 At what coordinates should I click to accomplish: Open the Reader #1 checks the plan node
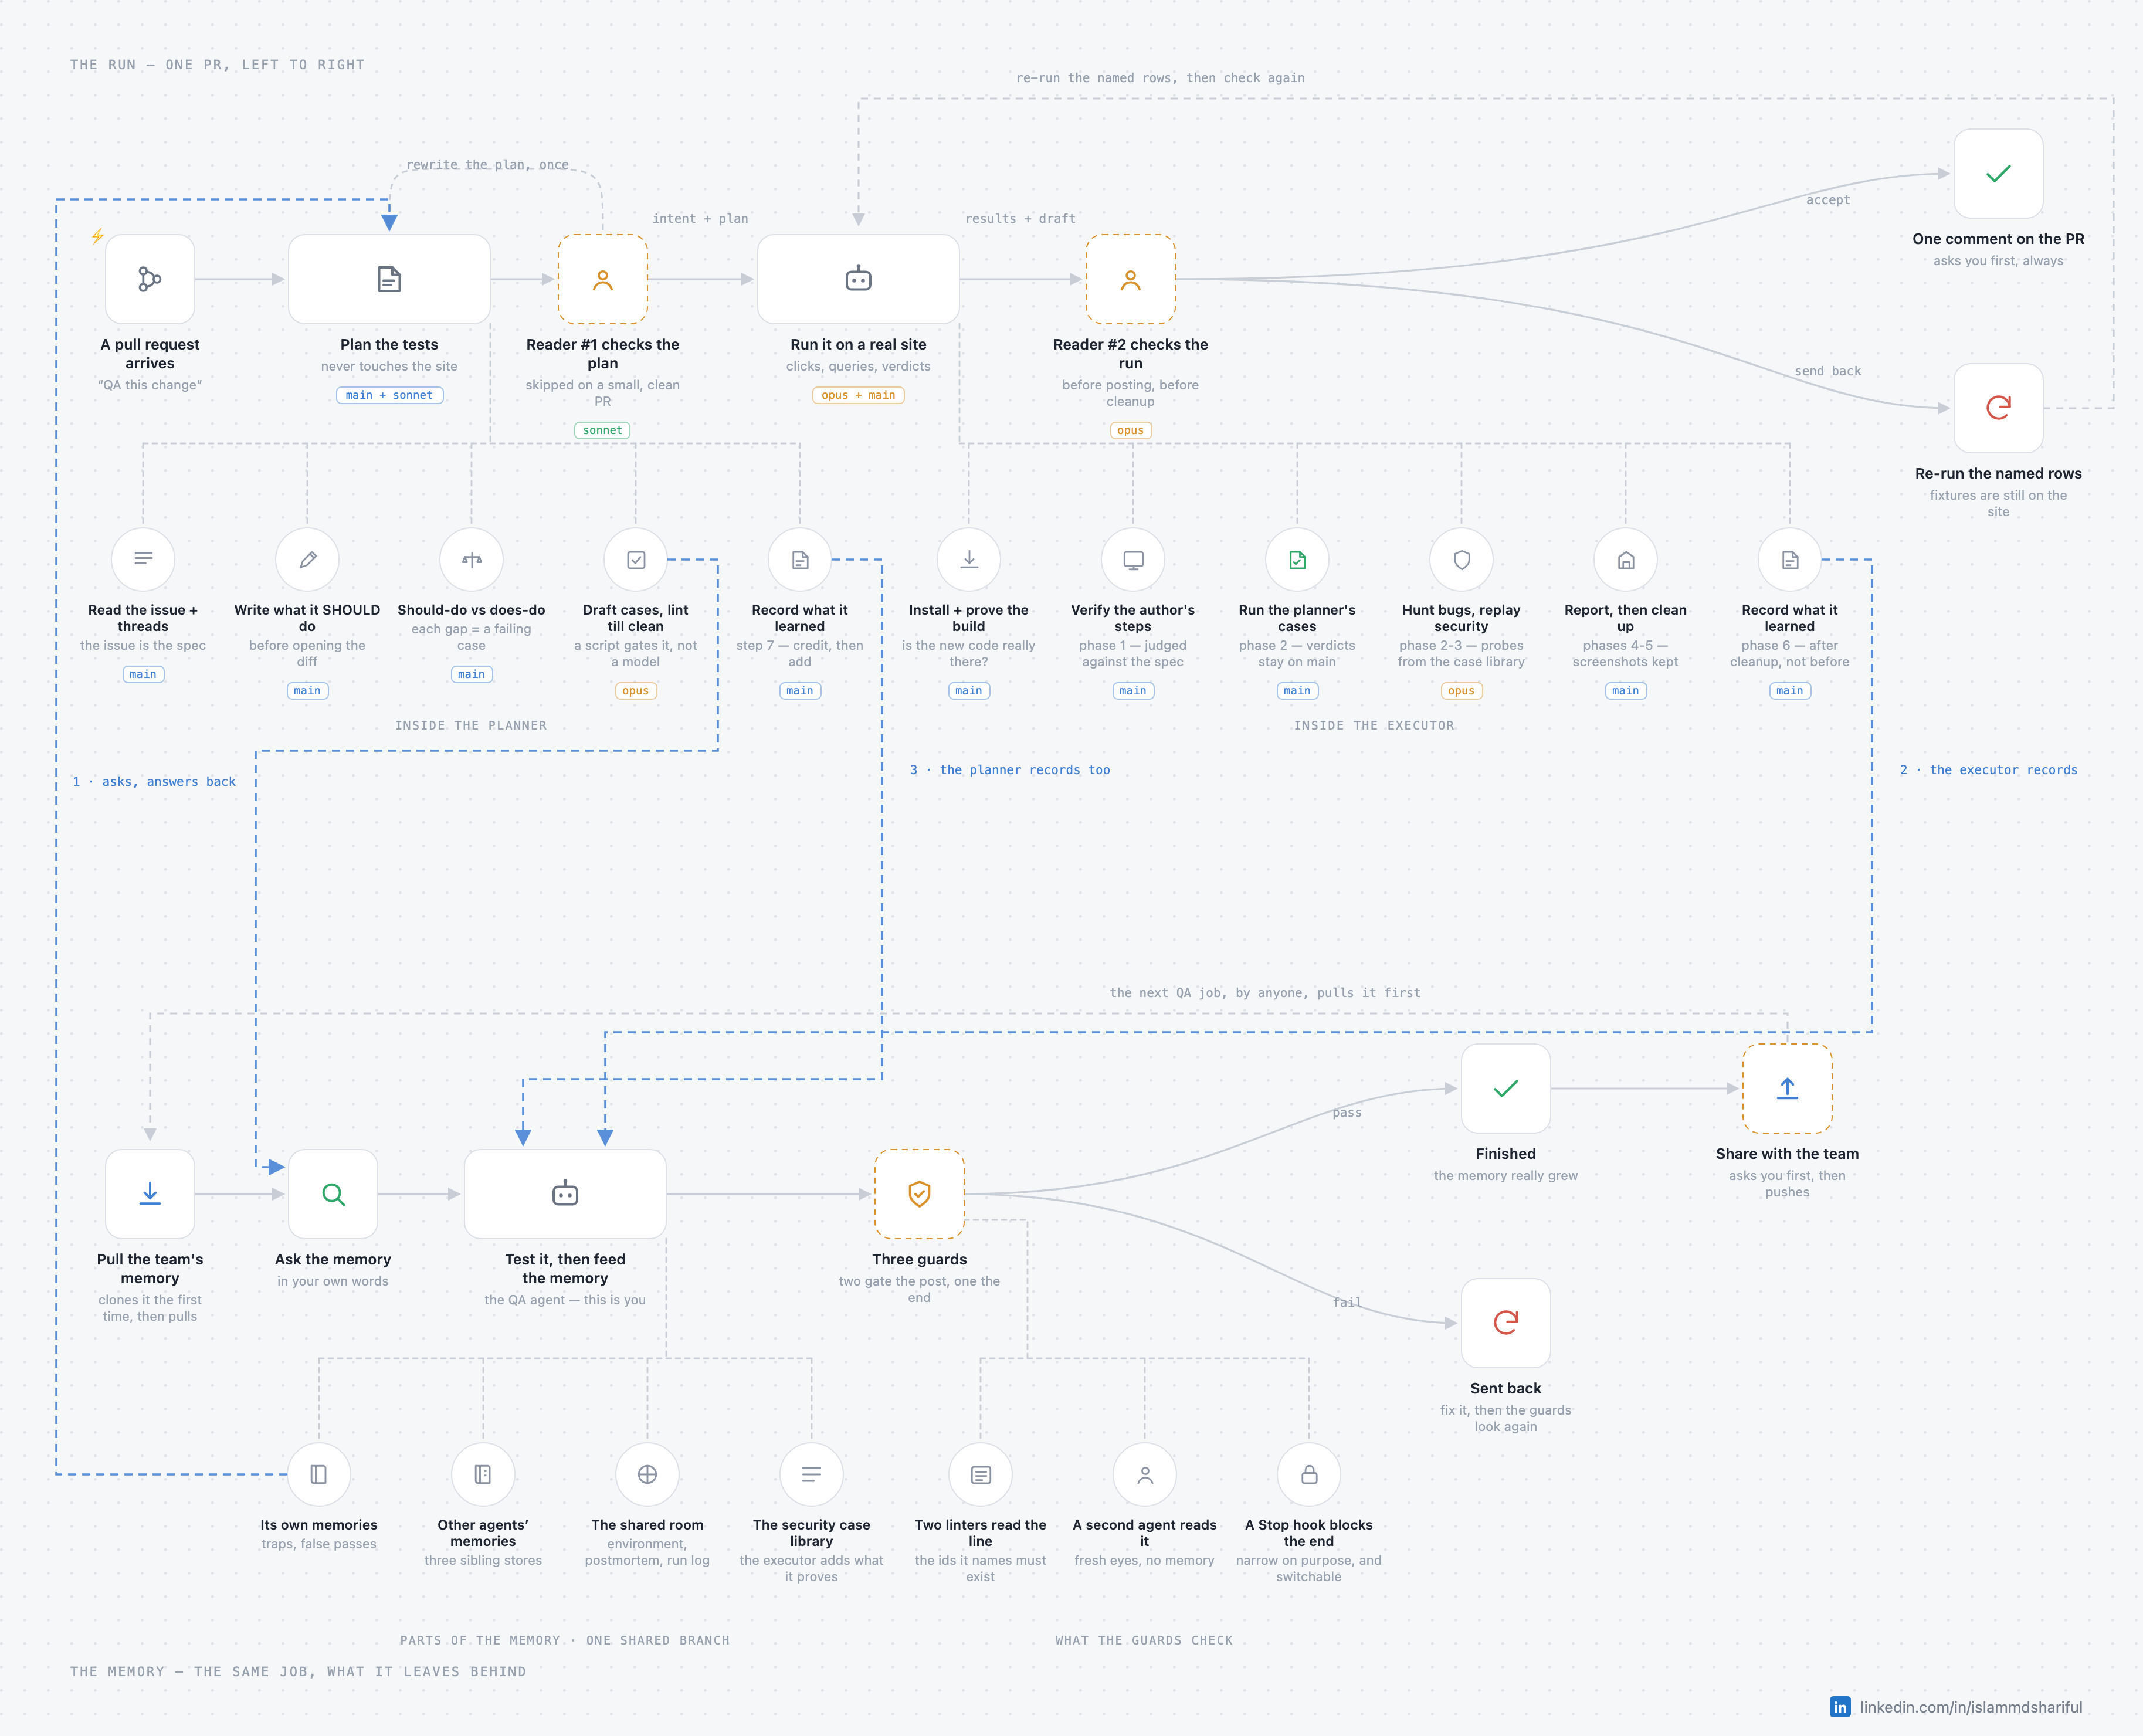click(x=603, y=279)
